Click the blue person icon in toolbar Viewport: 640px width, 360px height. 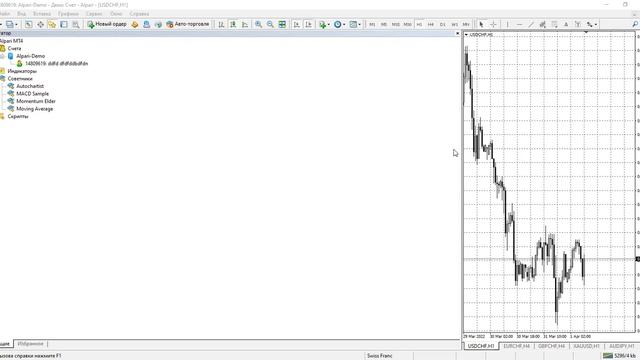[147, 24]
